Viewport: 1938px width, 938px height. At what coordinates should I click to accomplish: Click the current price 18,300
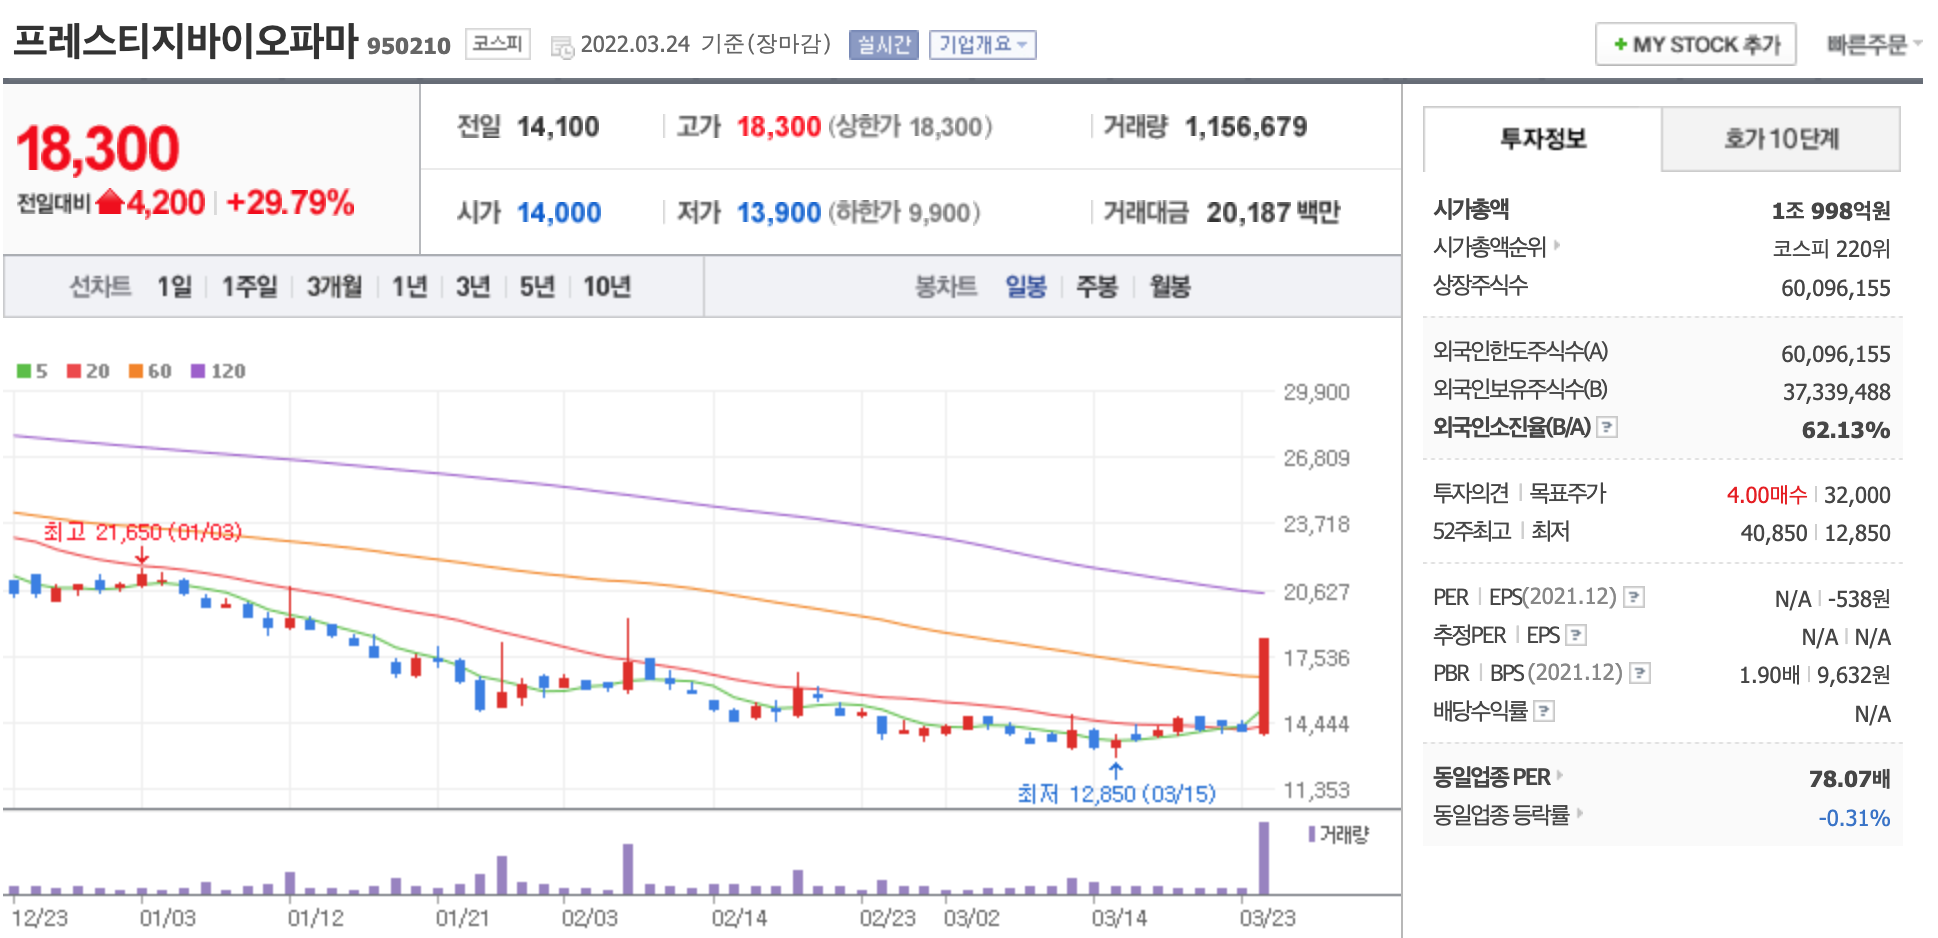coord(98,149)
